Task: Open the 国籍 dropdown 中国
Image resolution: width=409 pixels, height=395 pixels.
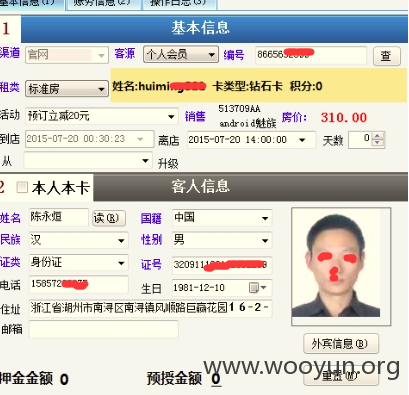Action: click(222, 218)
